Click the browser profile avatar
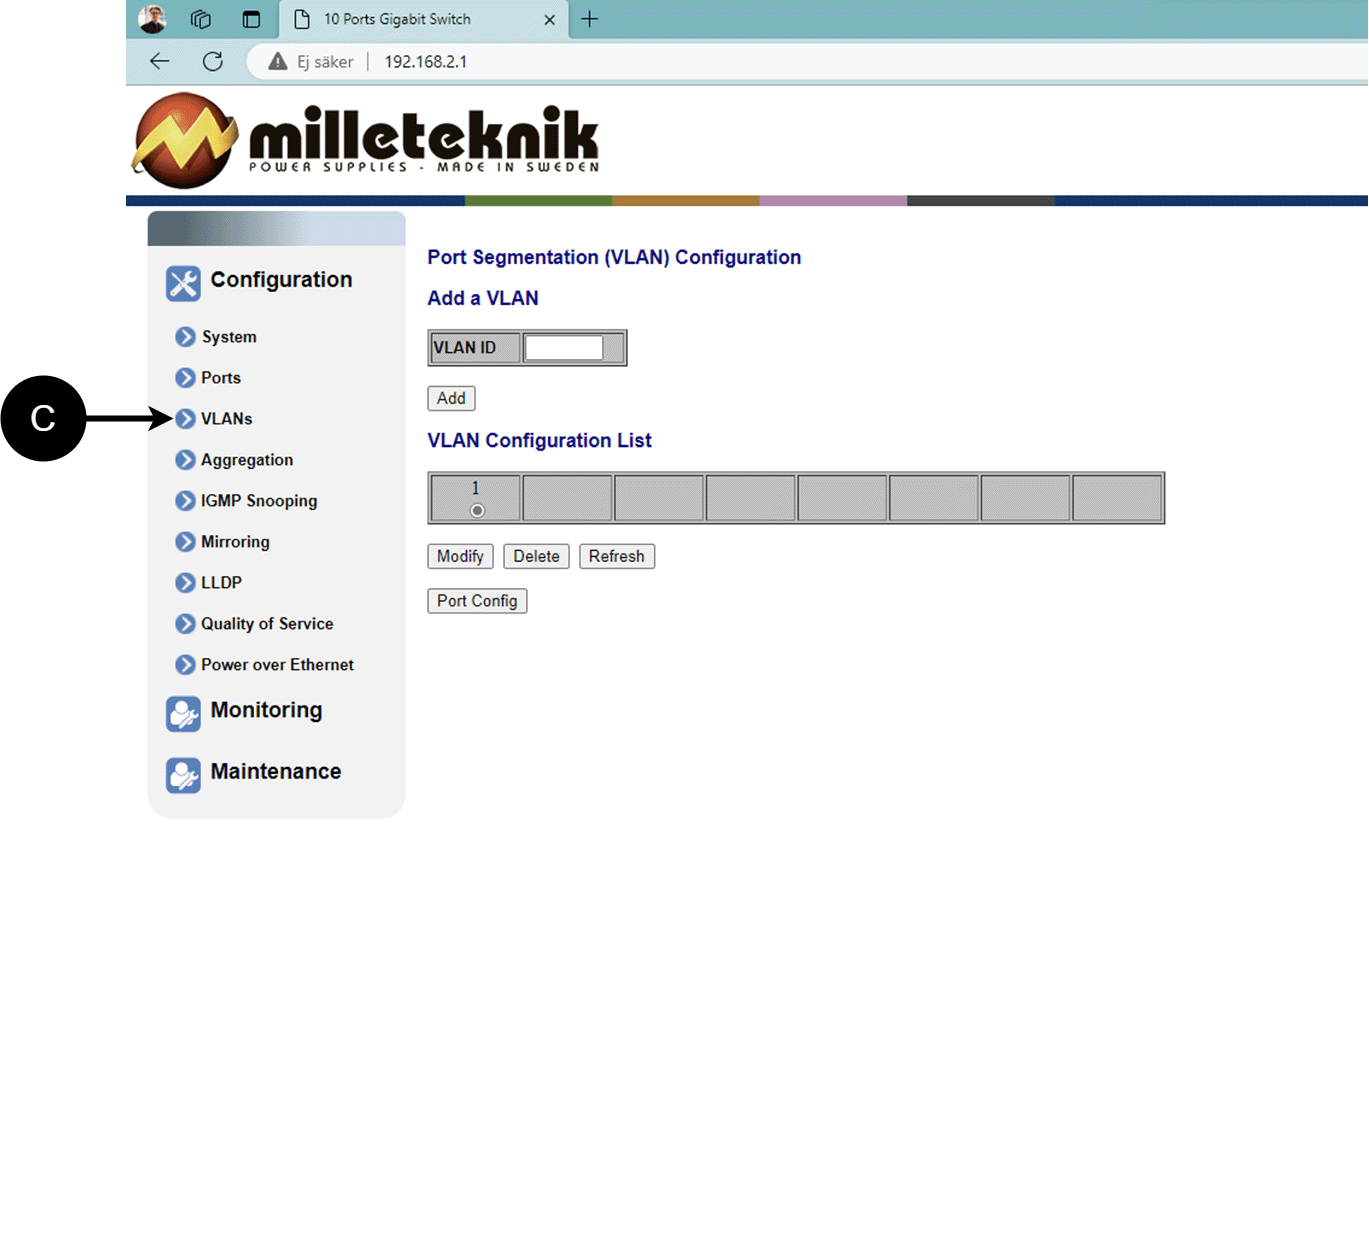The image size is (1369, 1243). pyautogui.click(x=152, y=19)
